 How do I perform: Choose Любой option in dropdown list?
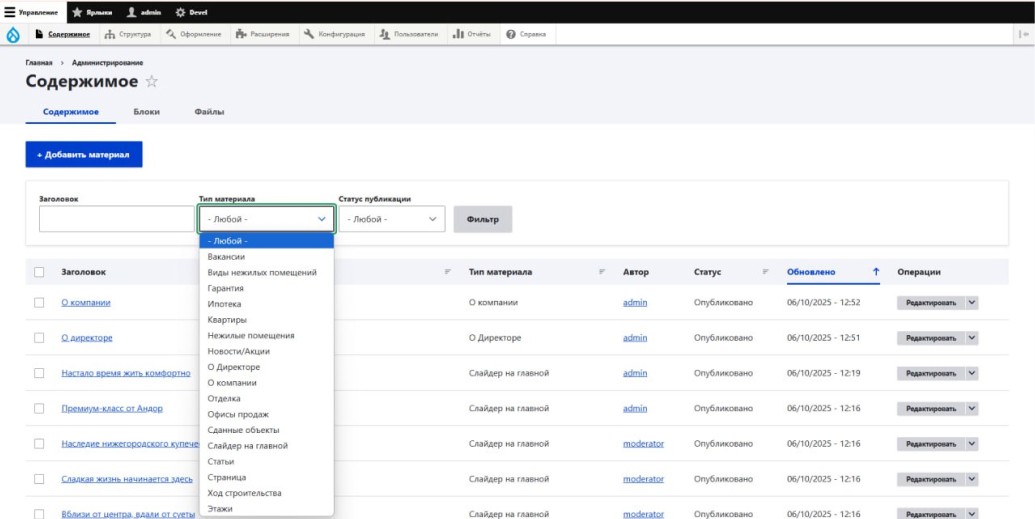[267, 241]
